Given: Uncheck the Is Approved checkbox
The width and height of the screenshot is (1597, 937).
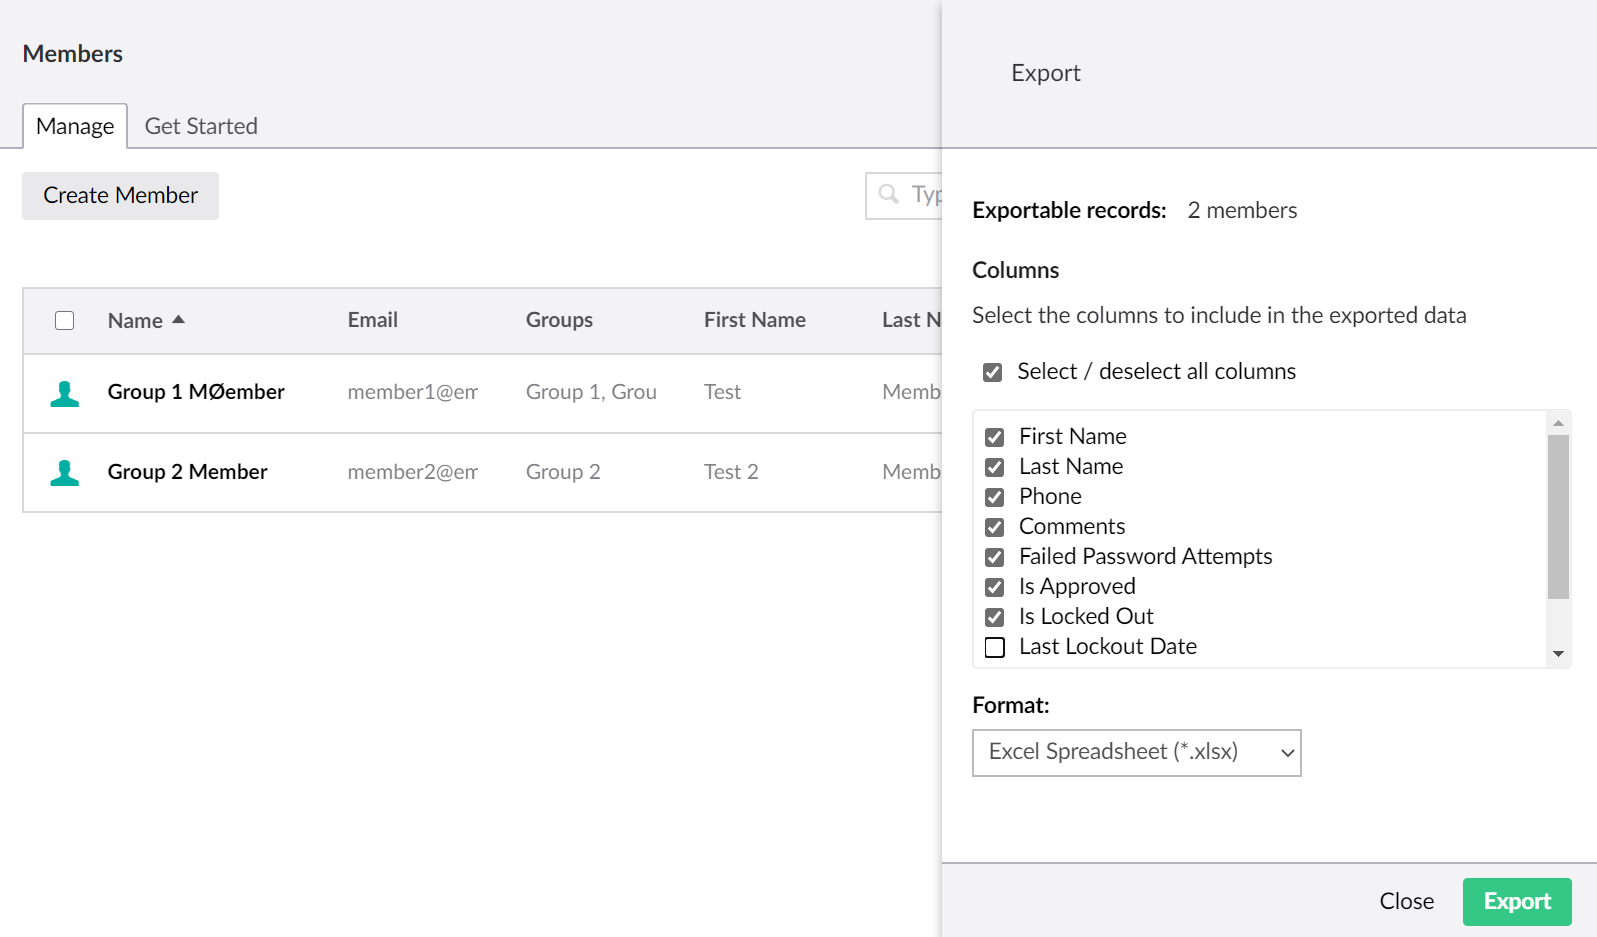Looking at the screenshot, I should coord(994,587).
